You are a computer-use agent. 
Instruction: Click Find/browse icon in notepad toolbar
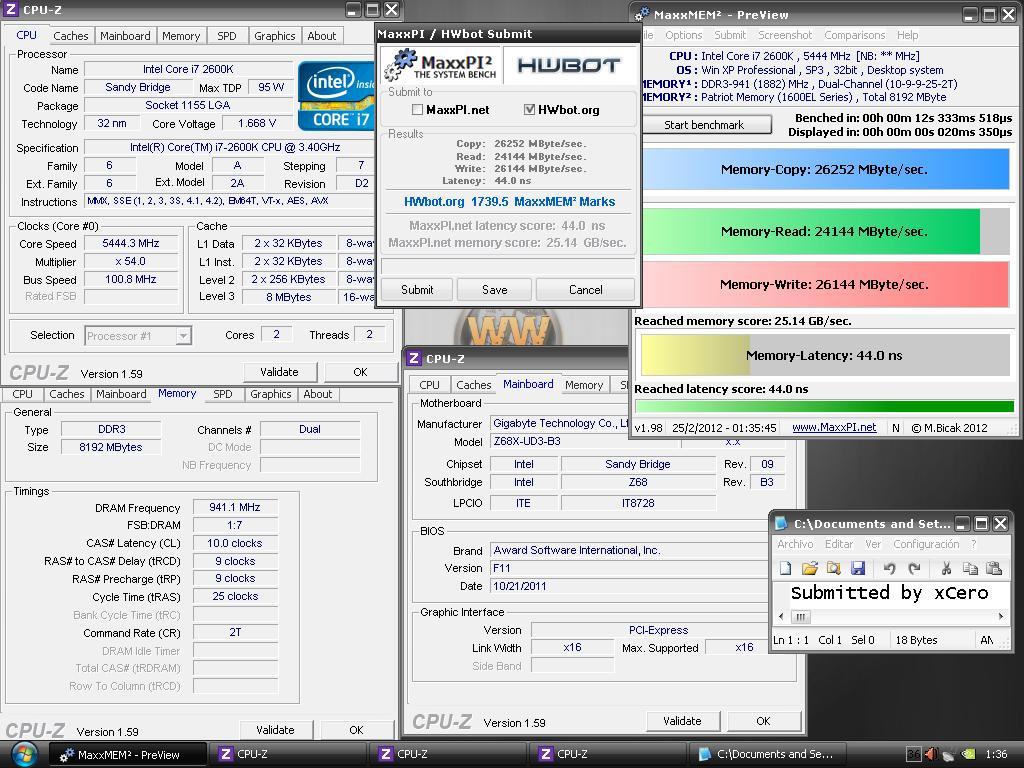click(833, 568)
